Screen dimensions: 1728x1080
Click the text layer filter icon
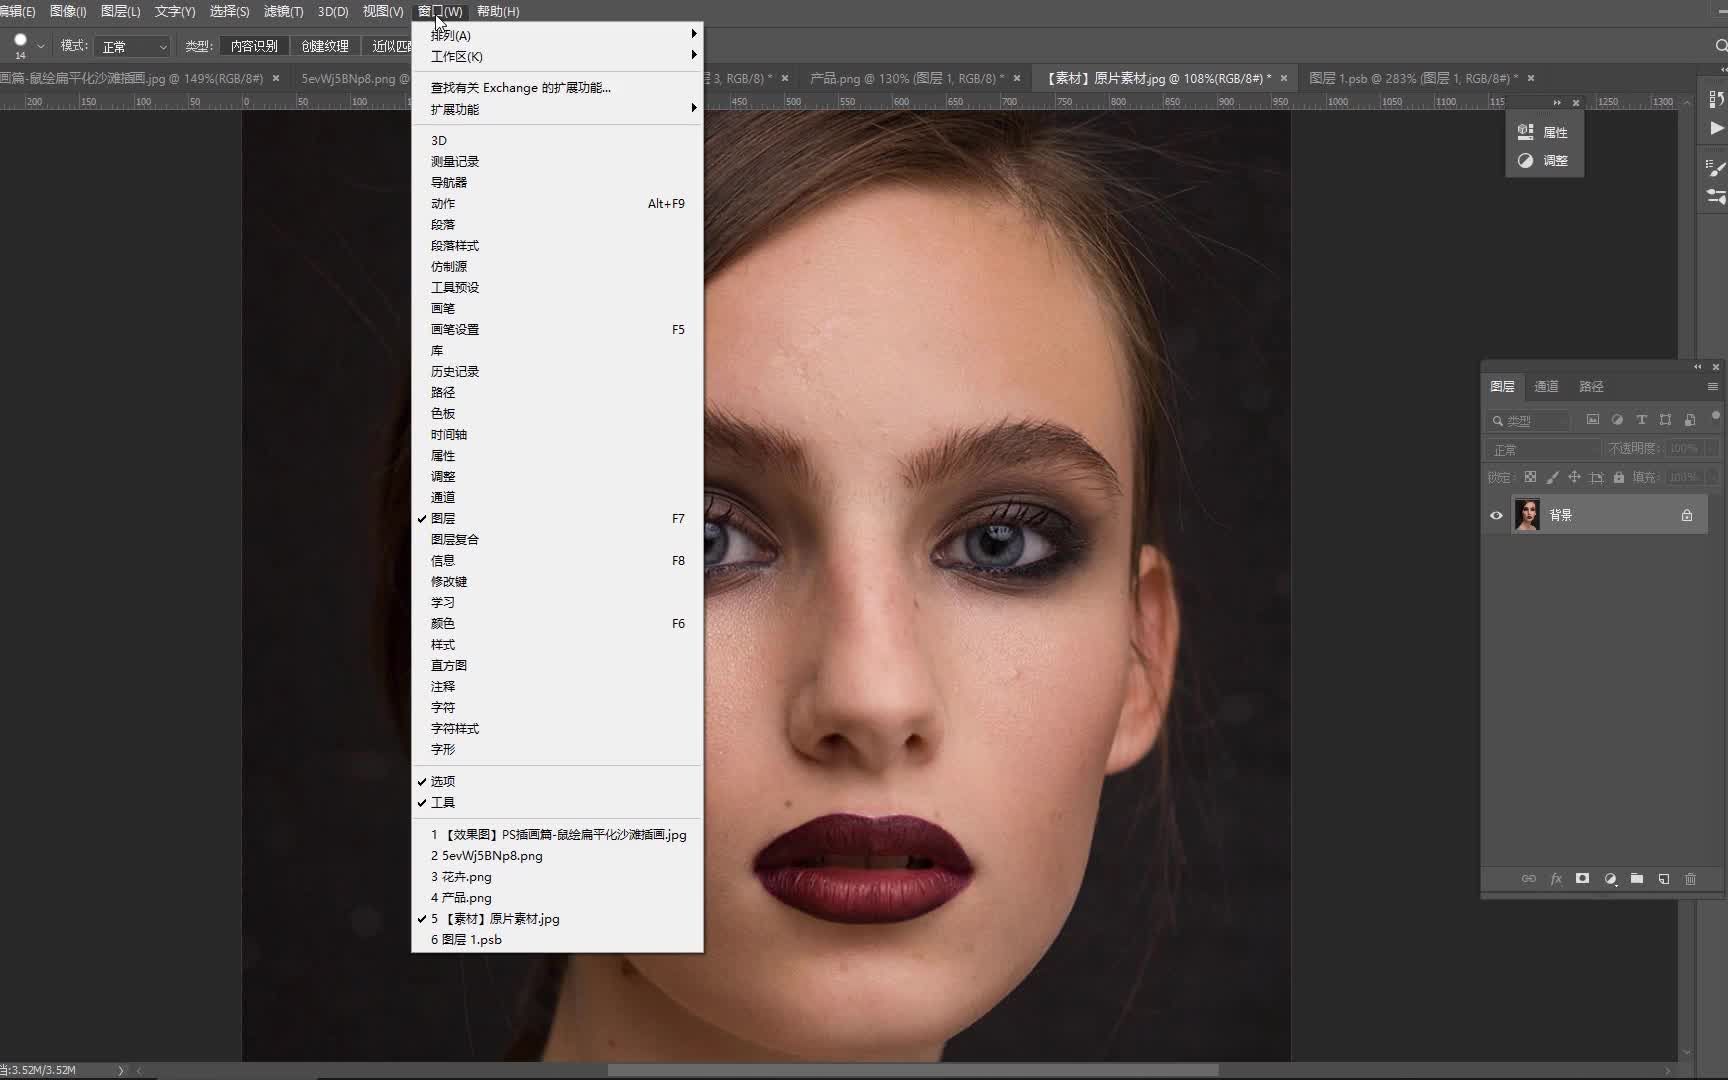click(1641, 420)
